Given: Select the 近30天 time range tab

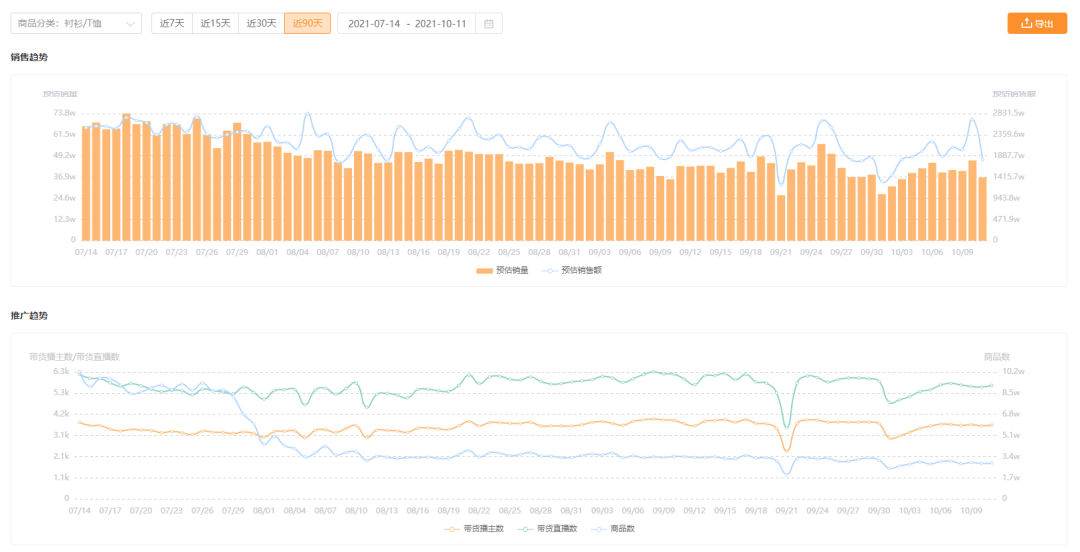Looking at the screenshot, I should [x=262, y=23].
